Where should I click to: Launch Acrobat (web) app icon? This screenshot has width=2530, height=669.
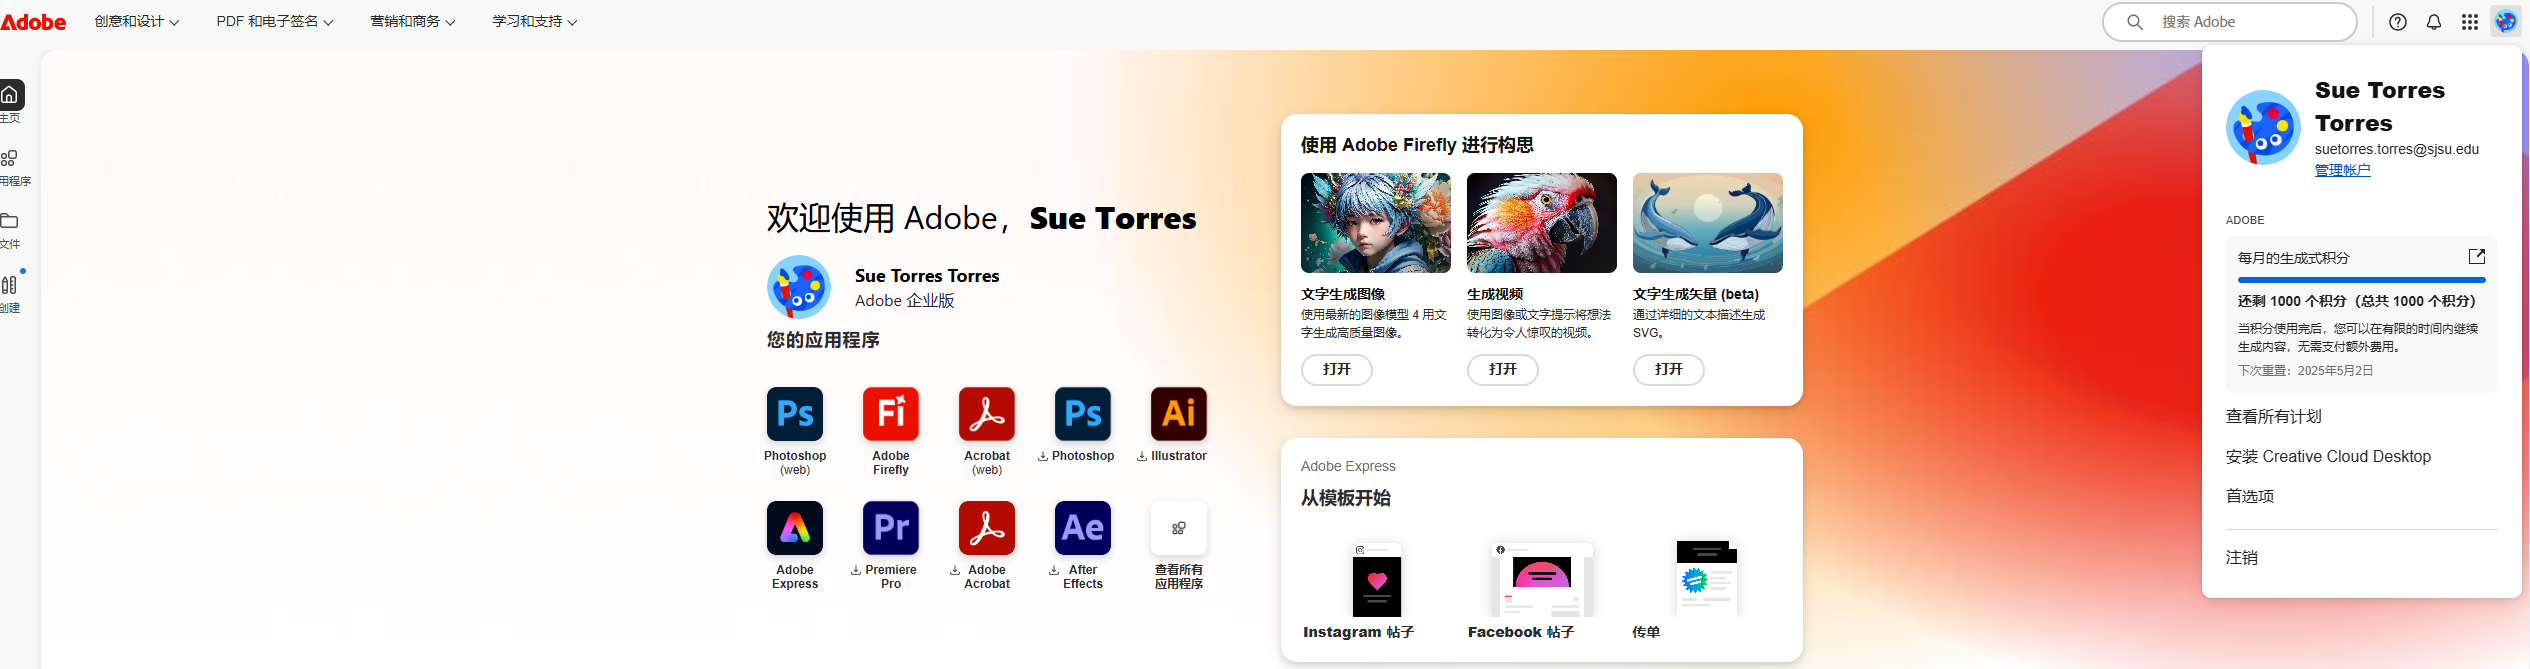(987, 414)
